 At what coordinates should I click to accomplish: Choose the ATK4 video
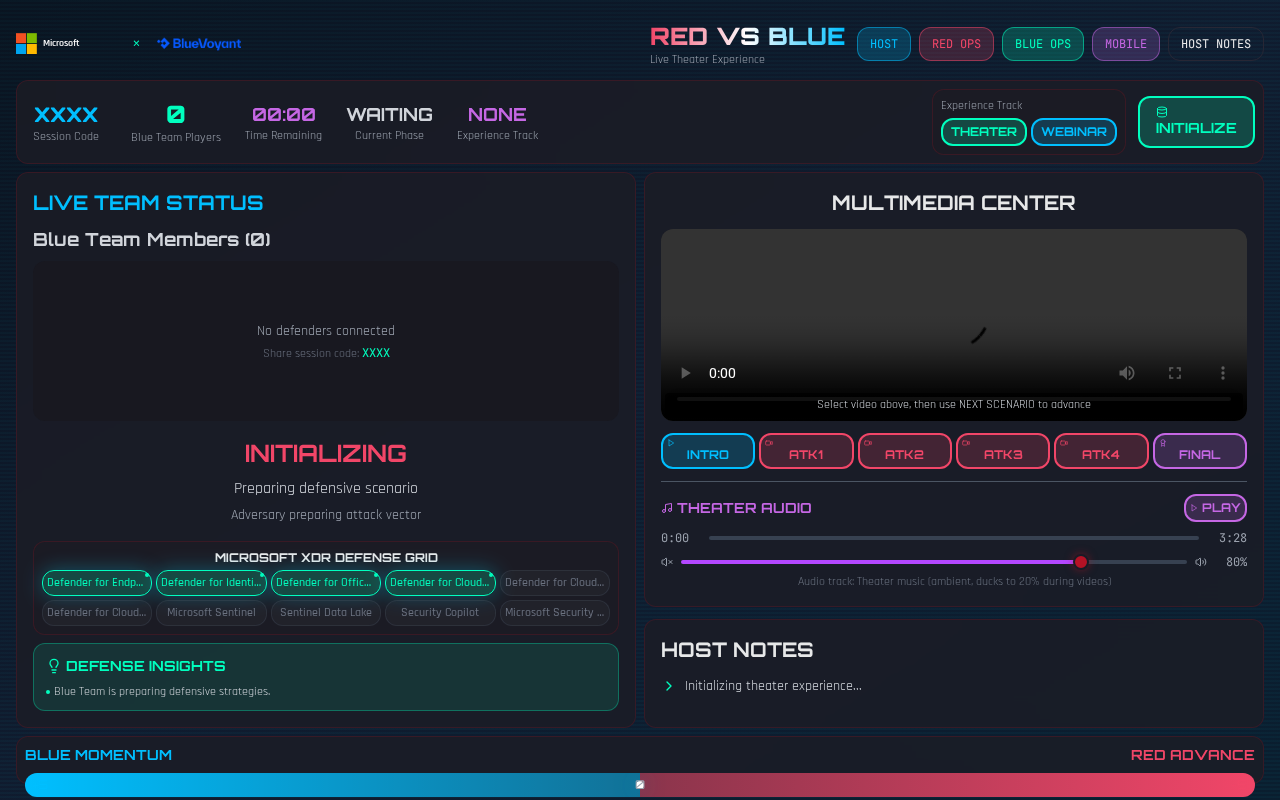tap(1101, 451)
